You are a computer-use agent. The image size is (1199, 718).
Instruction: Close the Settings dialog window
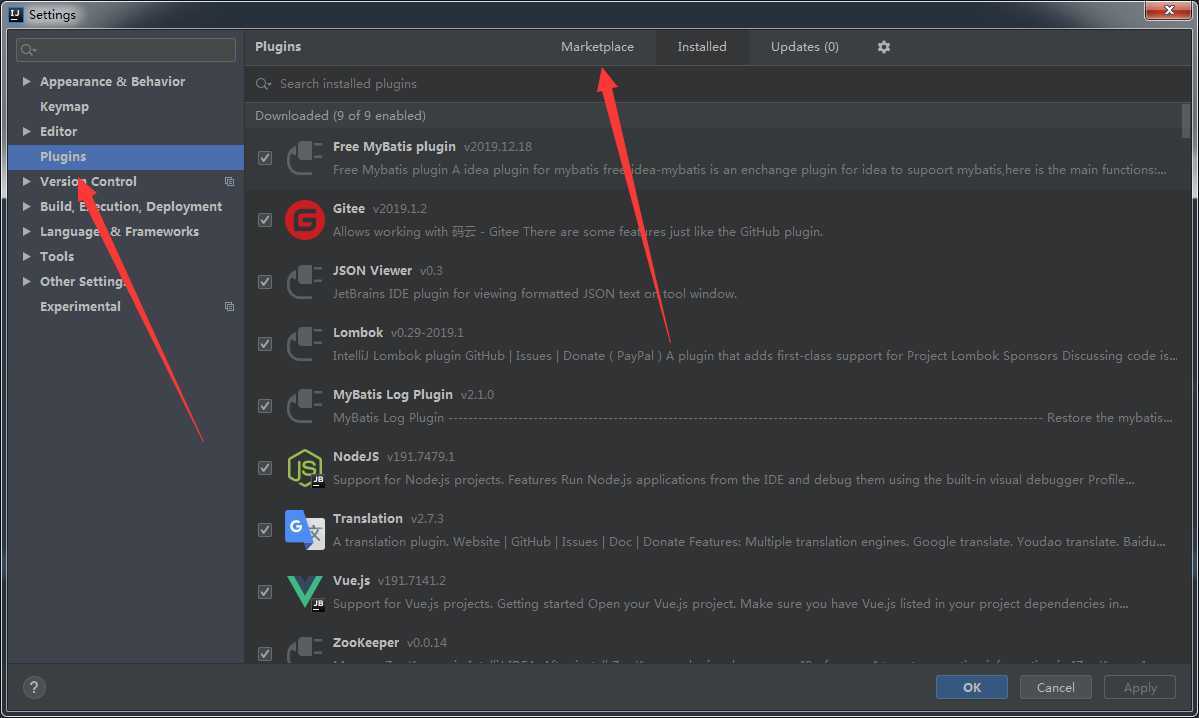pyautogui.click(x=1168, y=10)
